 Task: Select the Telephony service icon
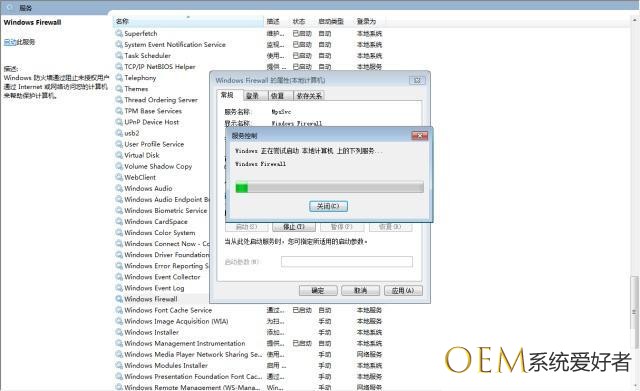119,77
